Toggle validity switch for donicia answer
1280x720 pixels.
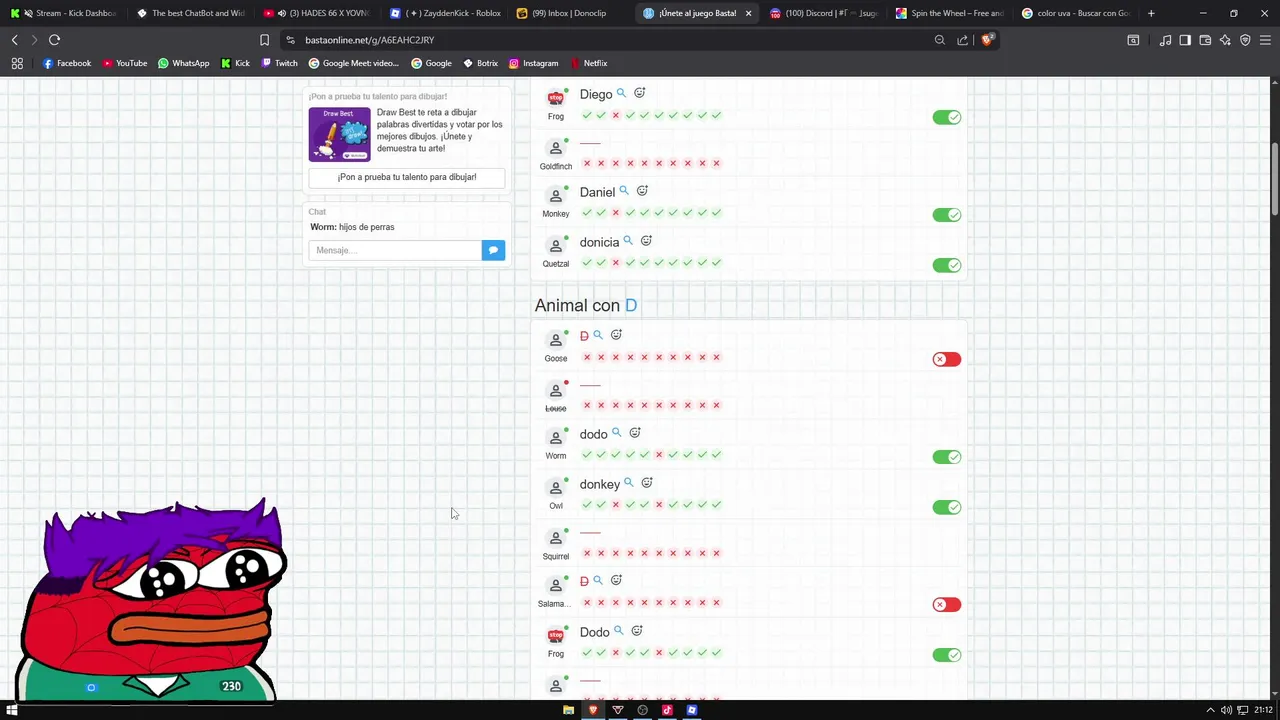[947, 265]
